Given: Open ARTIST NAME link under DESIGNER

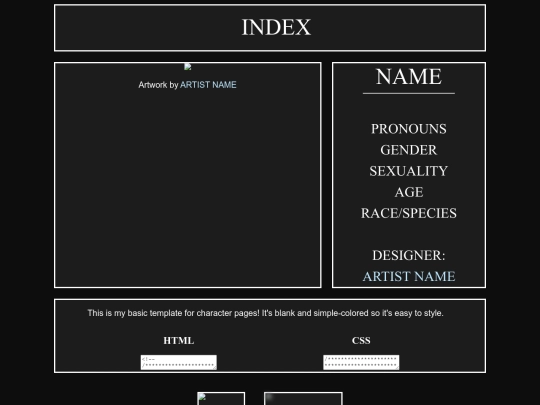Looking at the screenshot, I should coord(409,276).
